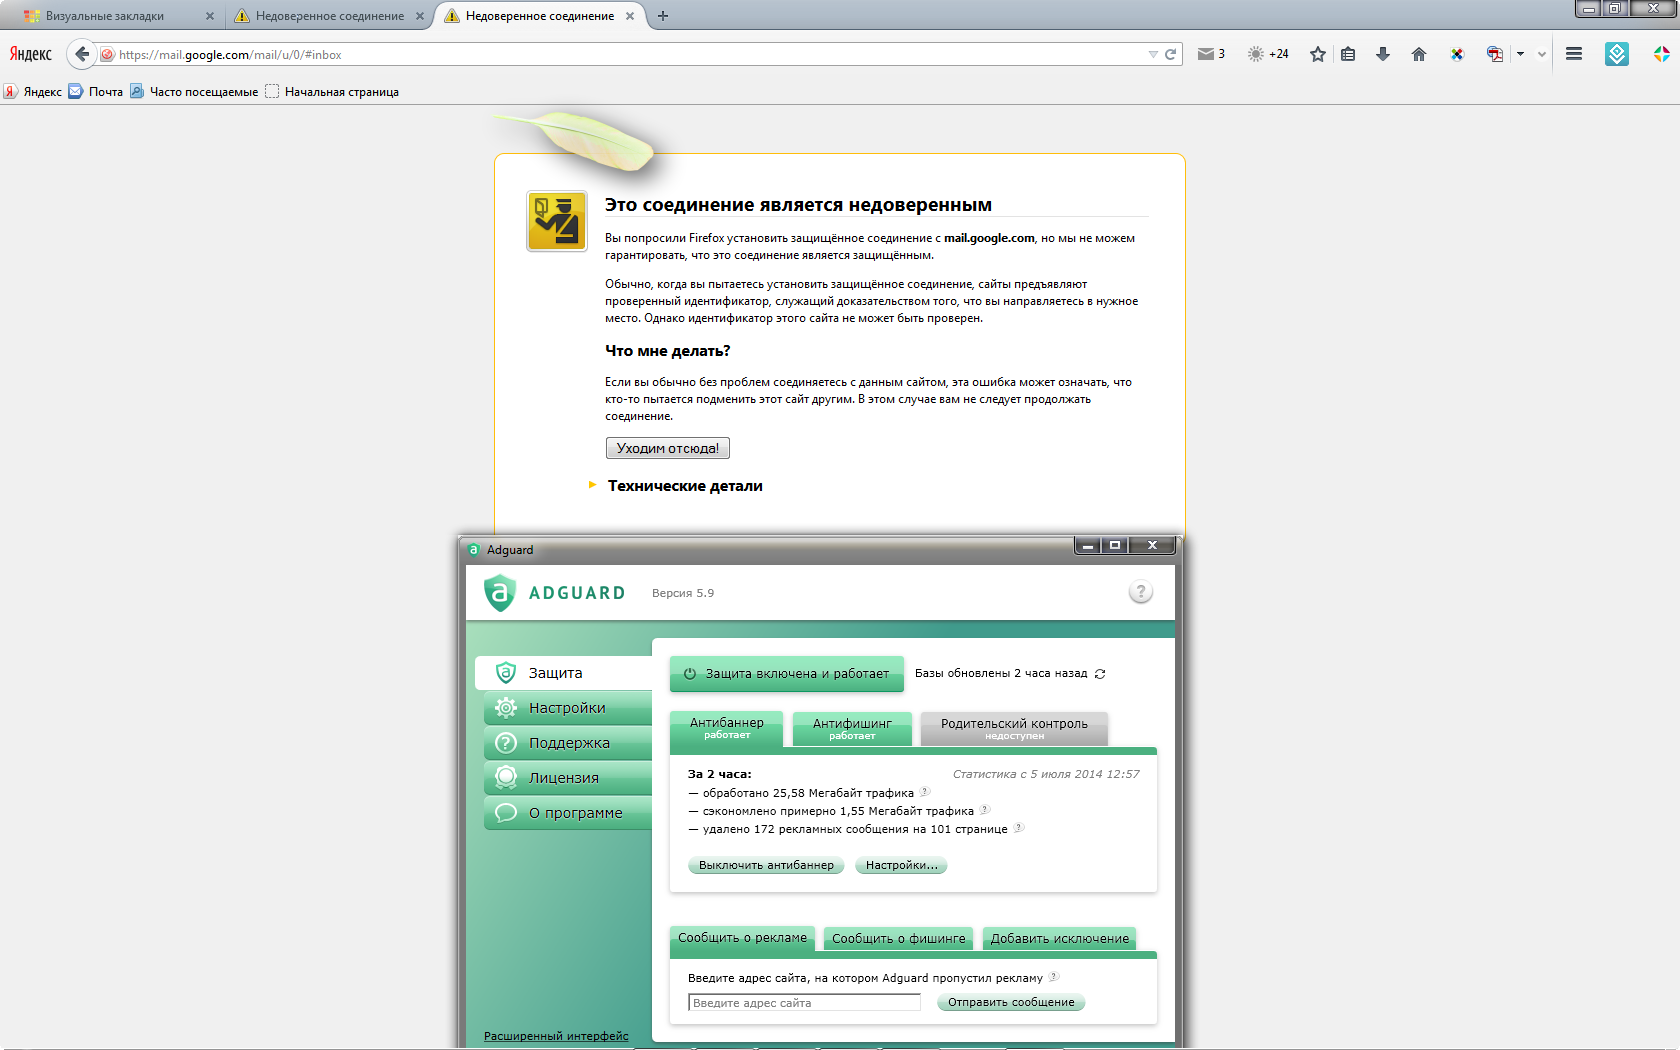The height and width of the screenshot is (1050, 1680).
Task: Show help for saved traffic statistic
Action: click(984, 810)
